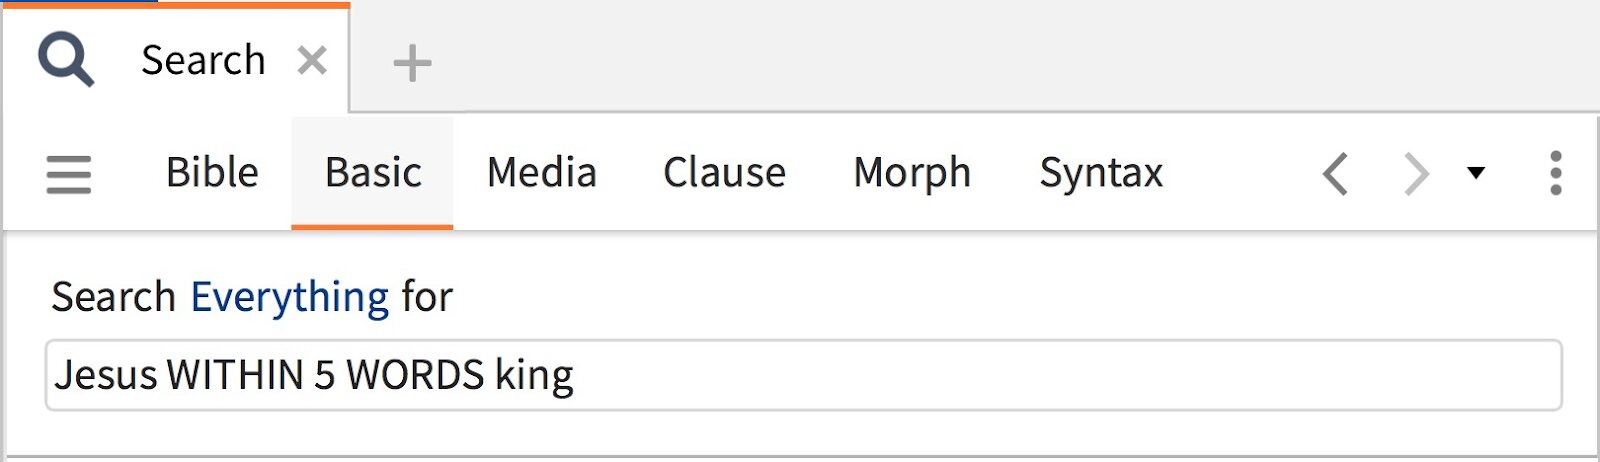Close the Search tab

pos(312,61)
